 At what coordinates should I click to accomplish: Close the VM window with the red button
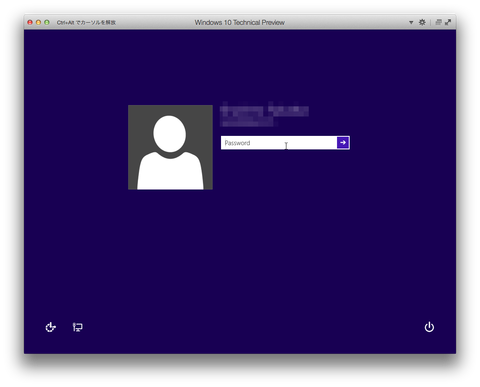point(30,22)
